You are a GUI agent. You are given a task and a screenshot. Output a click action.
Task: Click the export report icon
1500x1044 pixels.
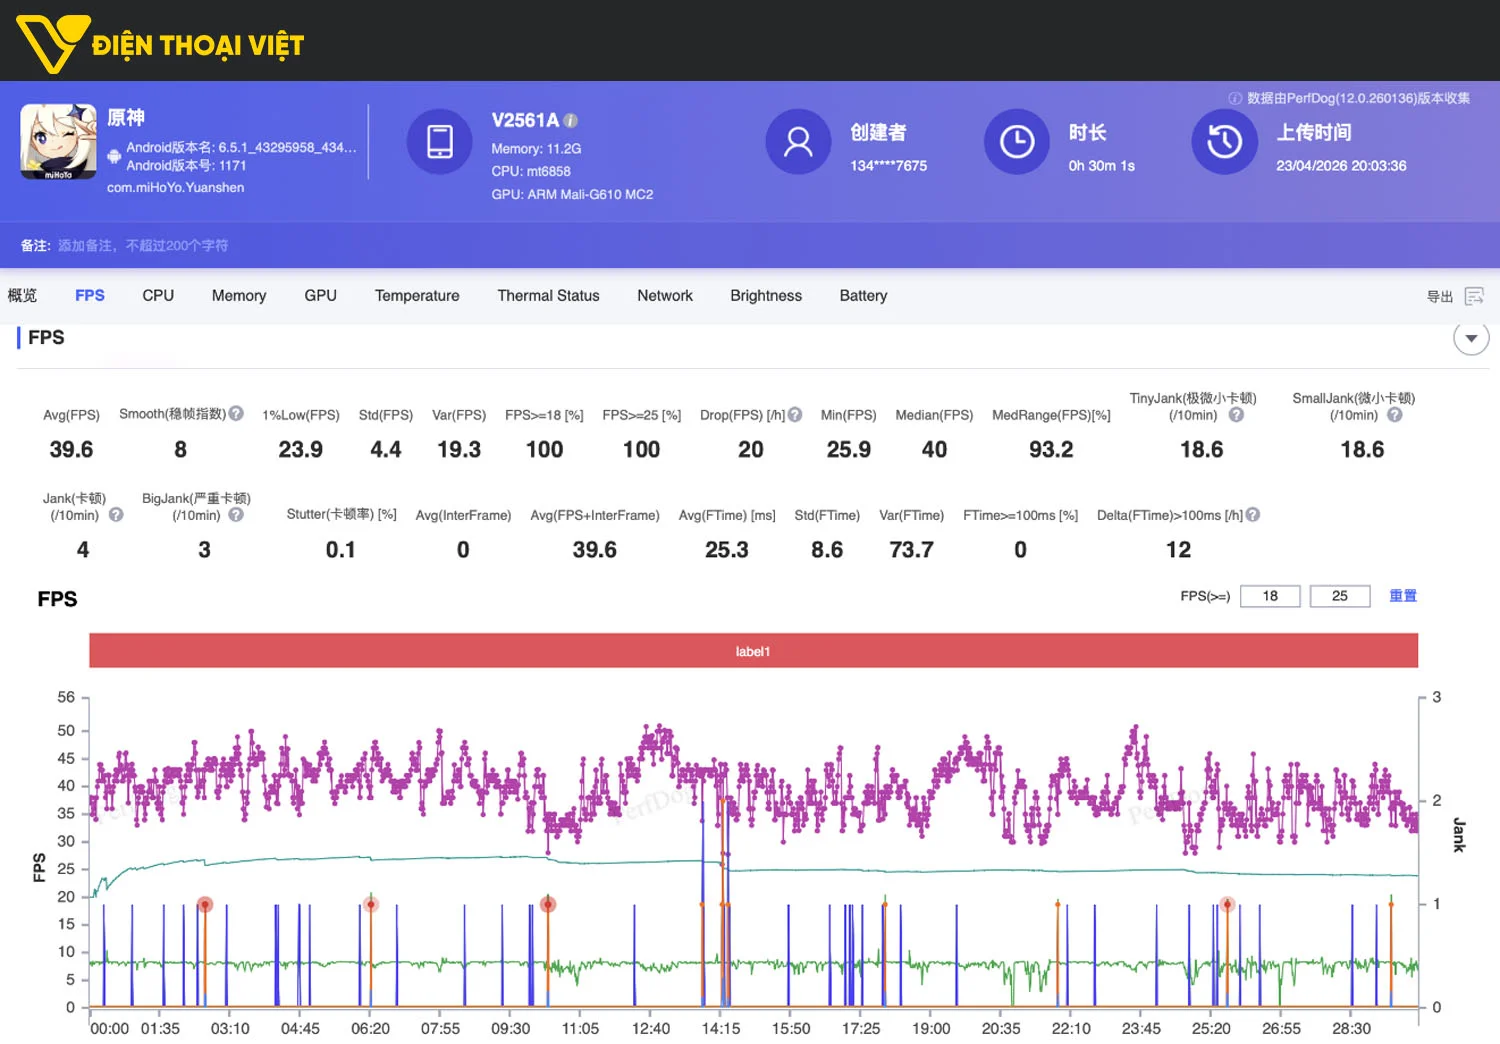1473,296
